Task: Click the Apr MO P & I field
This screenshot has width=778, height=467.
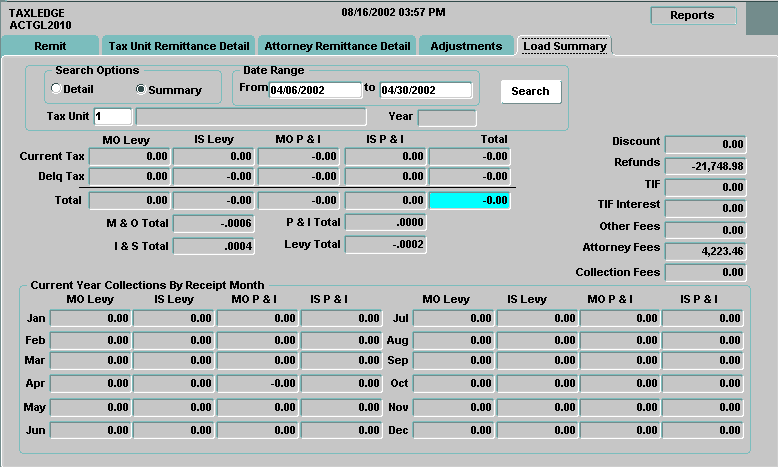Action: [x=257, y=384]
